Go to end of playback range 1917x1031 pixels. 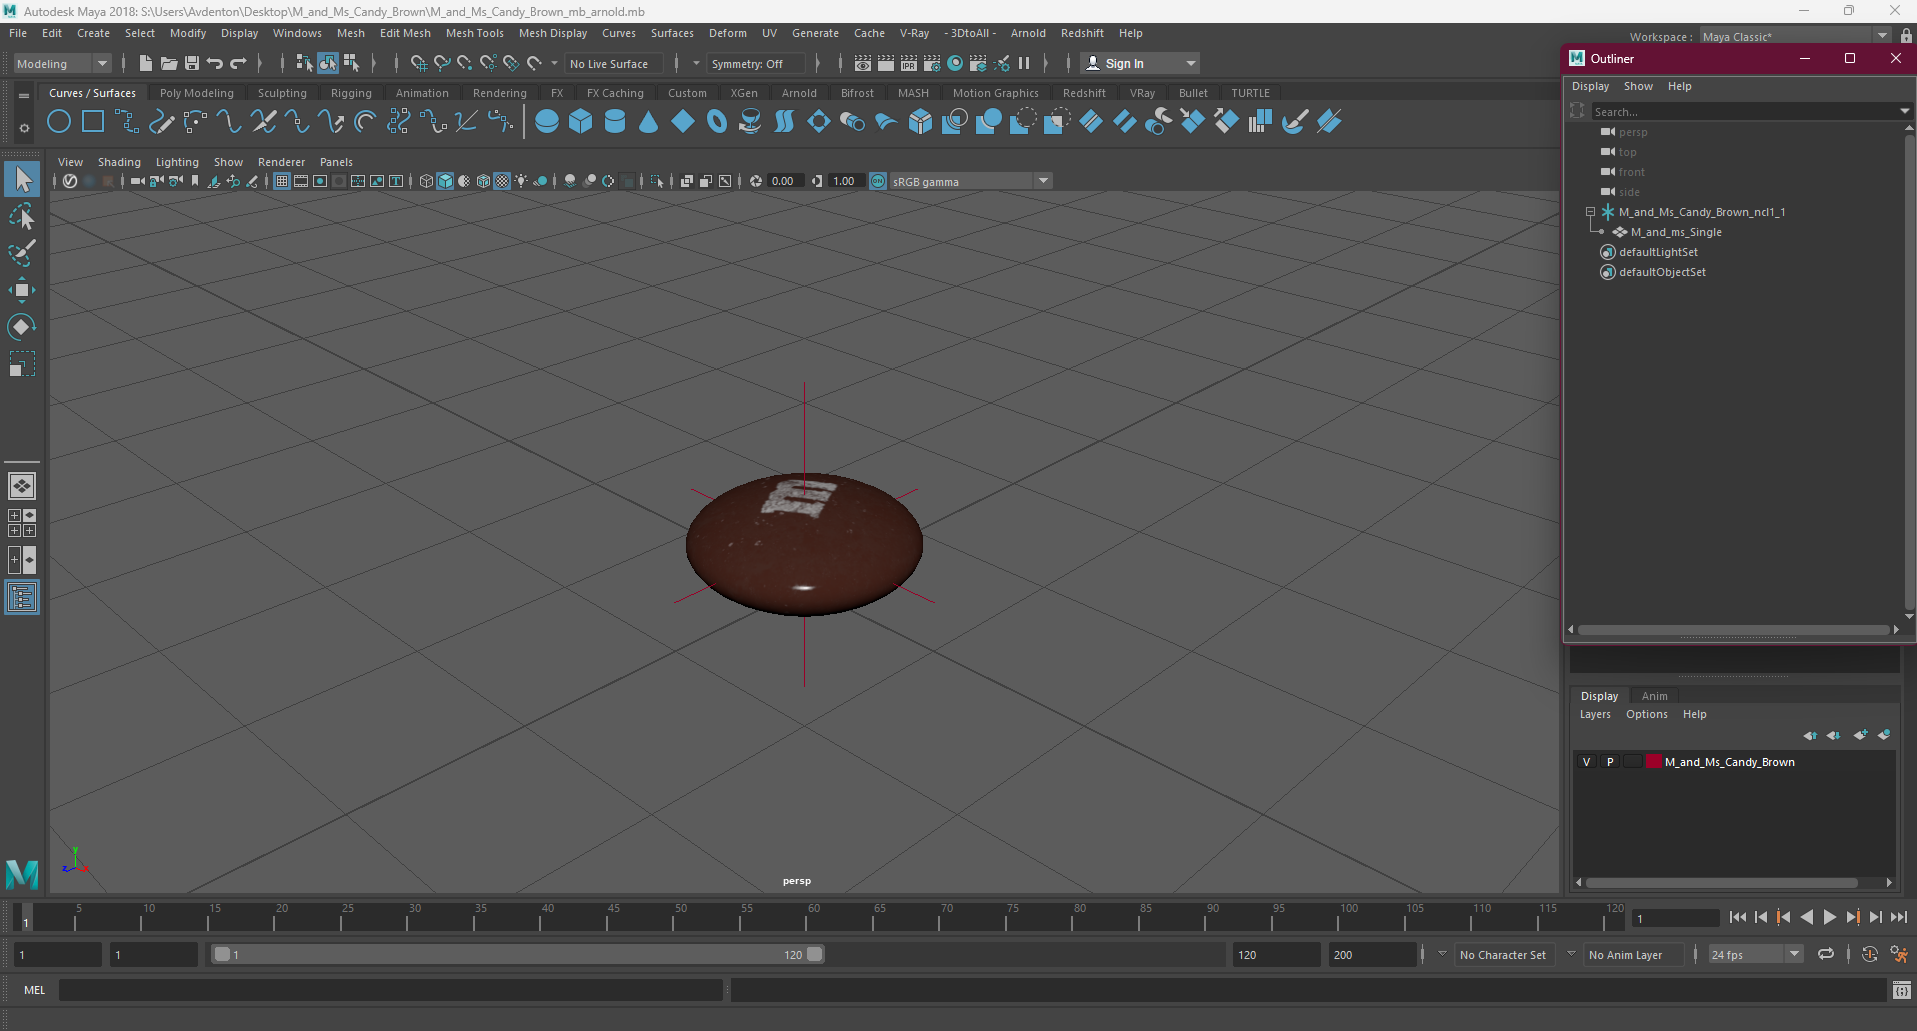[1899, 917]
